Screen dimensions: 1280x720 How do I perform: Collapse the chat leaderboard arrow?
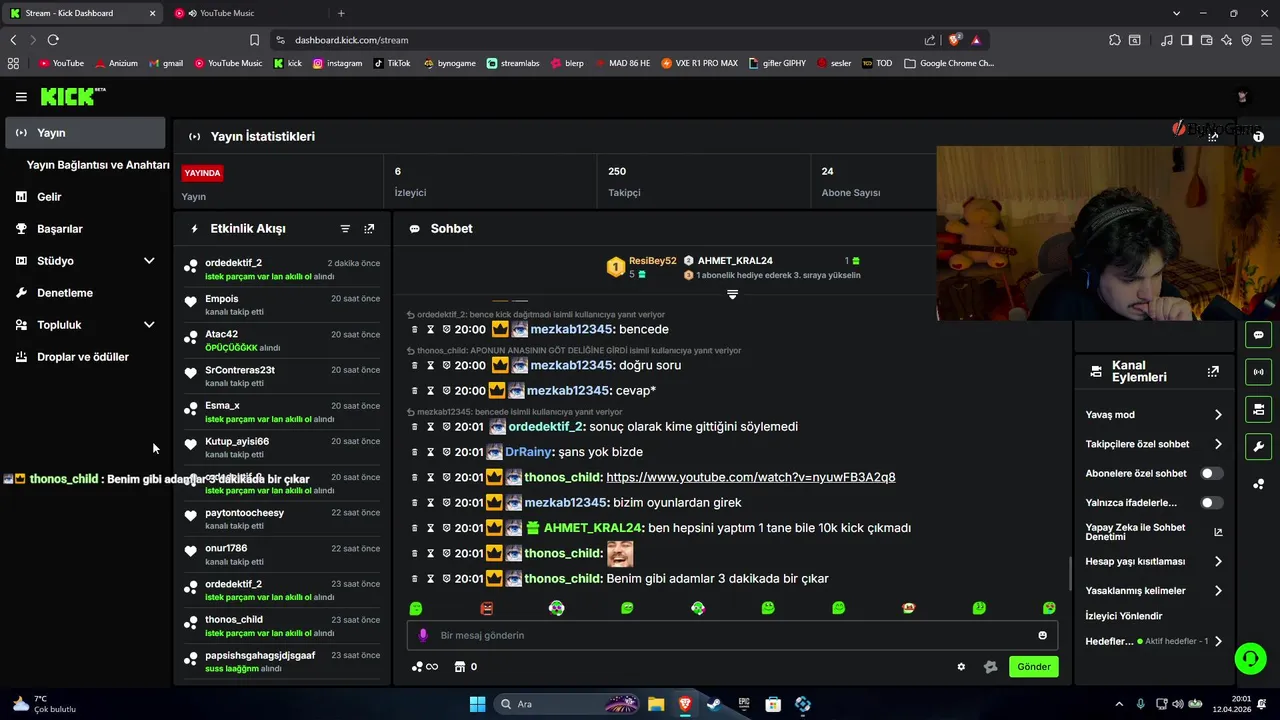point(732,295)
